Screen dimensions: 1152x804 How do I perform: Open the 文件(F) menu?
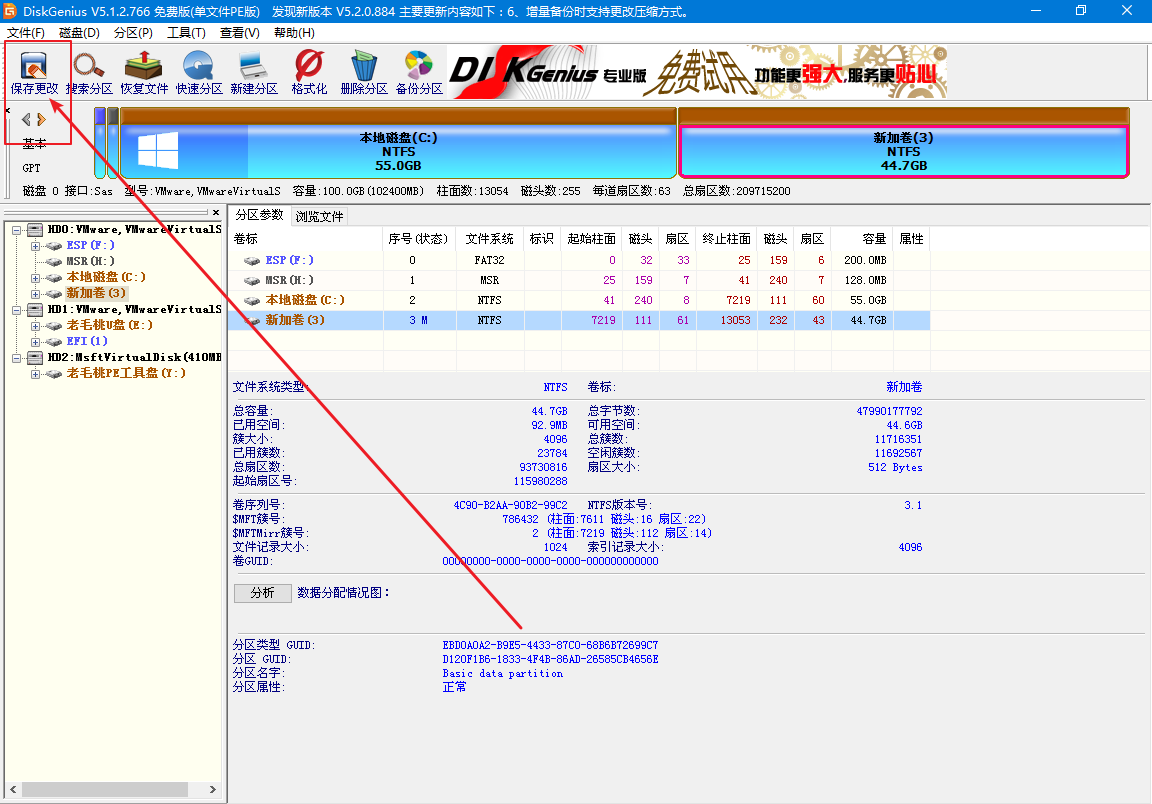pos(26,32)
